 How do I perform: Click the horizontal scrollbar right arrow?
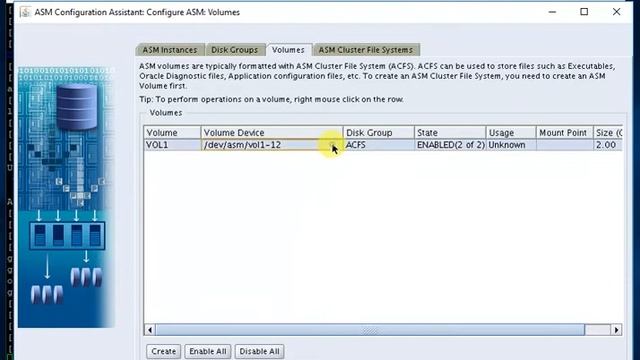pos(616,330)
